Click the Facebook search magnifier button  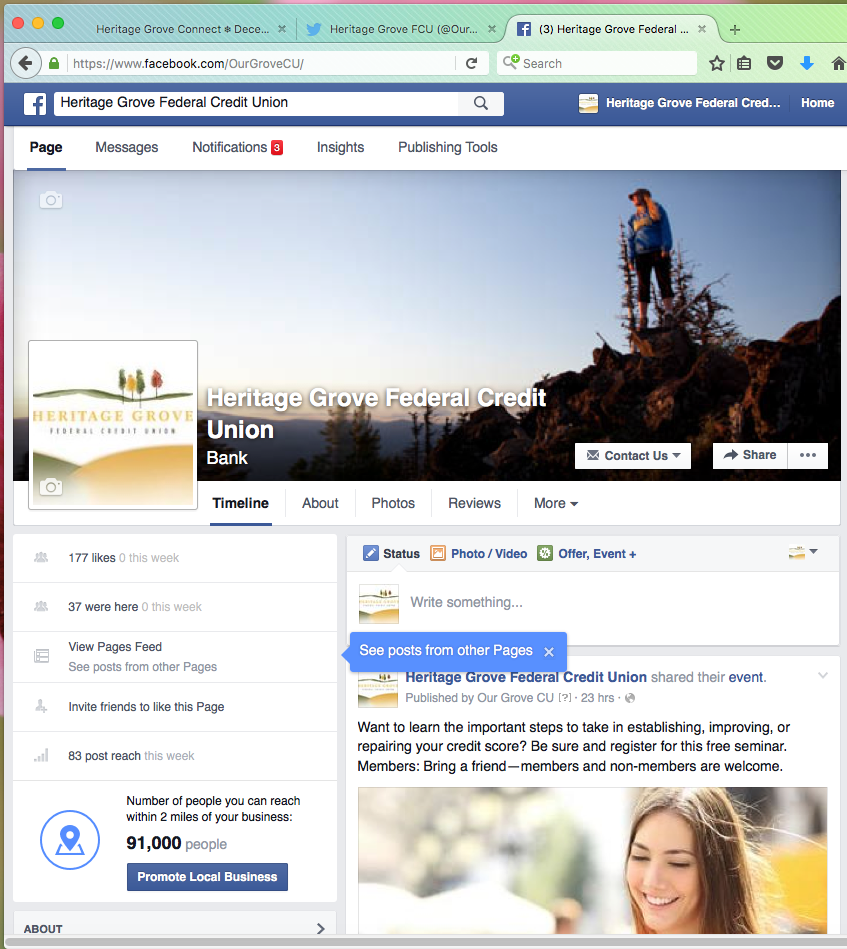(x=481, y=103)
